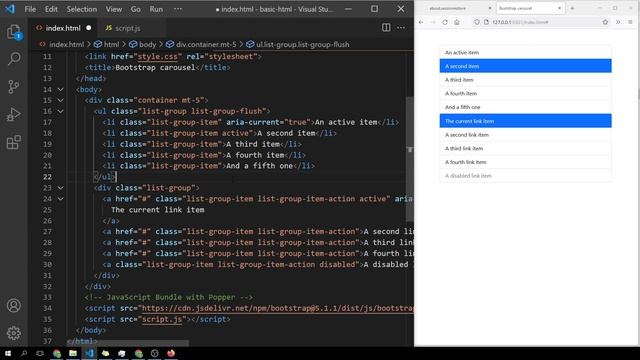Open Firefox from the taskbar
Image resolution: width=640 pixels, height=360 pixels.
click(171, 353)
